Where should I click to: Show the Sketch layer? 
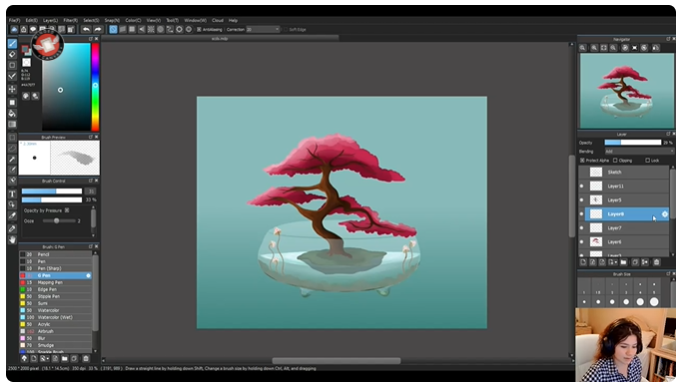tap(582, 172)
